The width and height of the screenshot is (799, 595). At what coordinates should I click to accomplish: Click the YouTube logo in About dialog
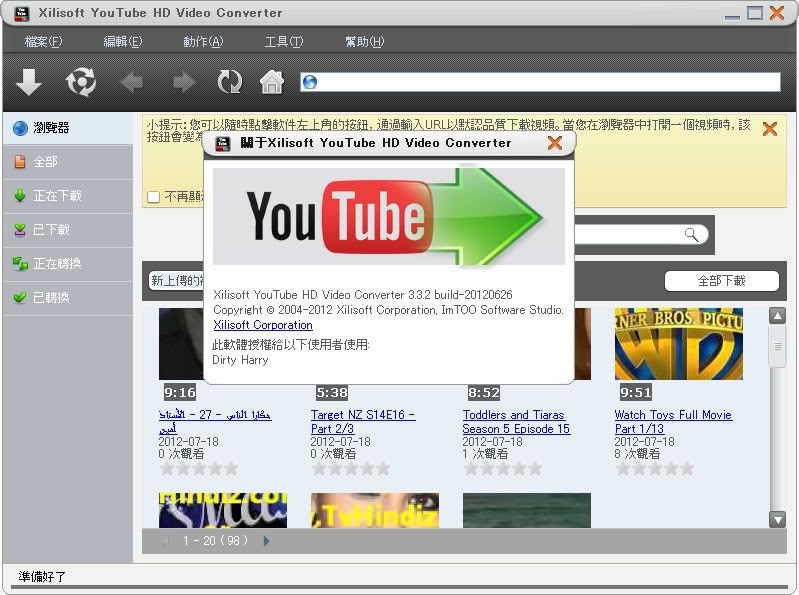389,217
